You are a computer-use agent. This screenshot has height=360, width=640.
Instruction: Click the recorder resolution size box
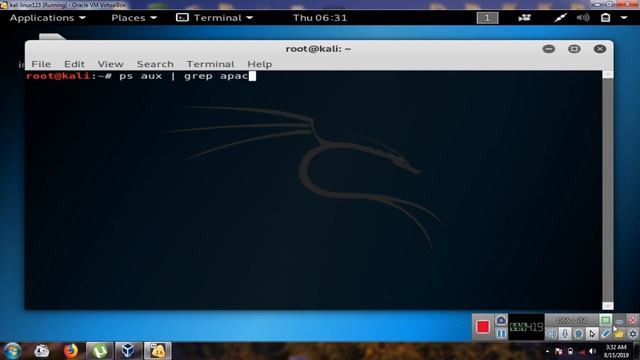(572, 320)
